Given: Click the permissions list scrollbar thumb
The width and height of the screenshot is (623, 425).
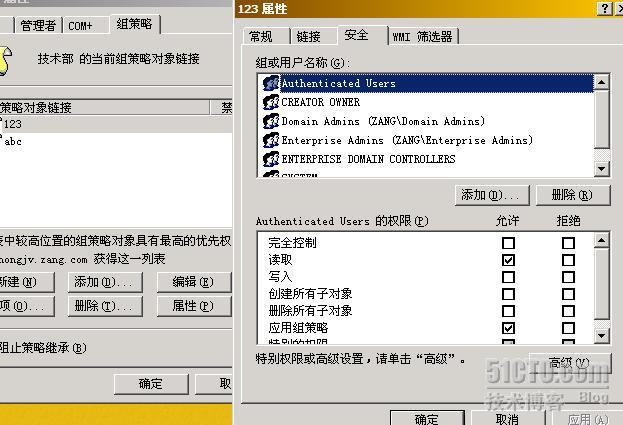Looking at the screenshot, I should (602, 283).
